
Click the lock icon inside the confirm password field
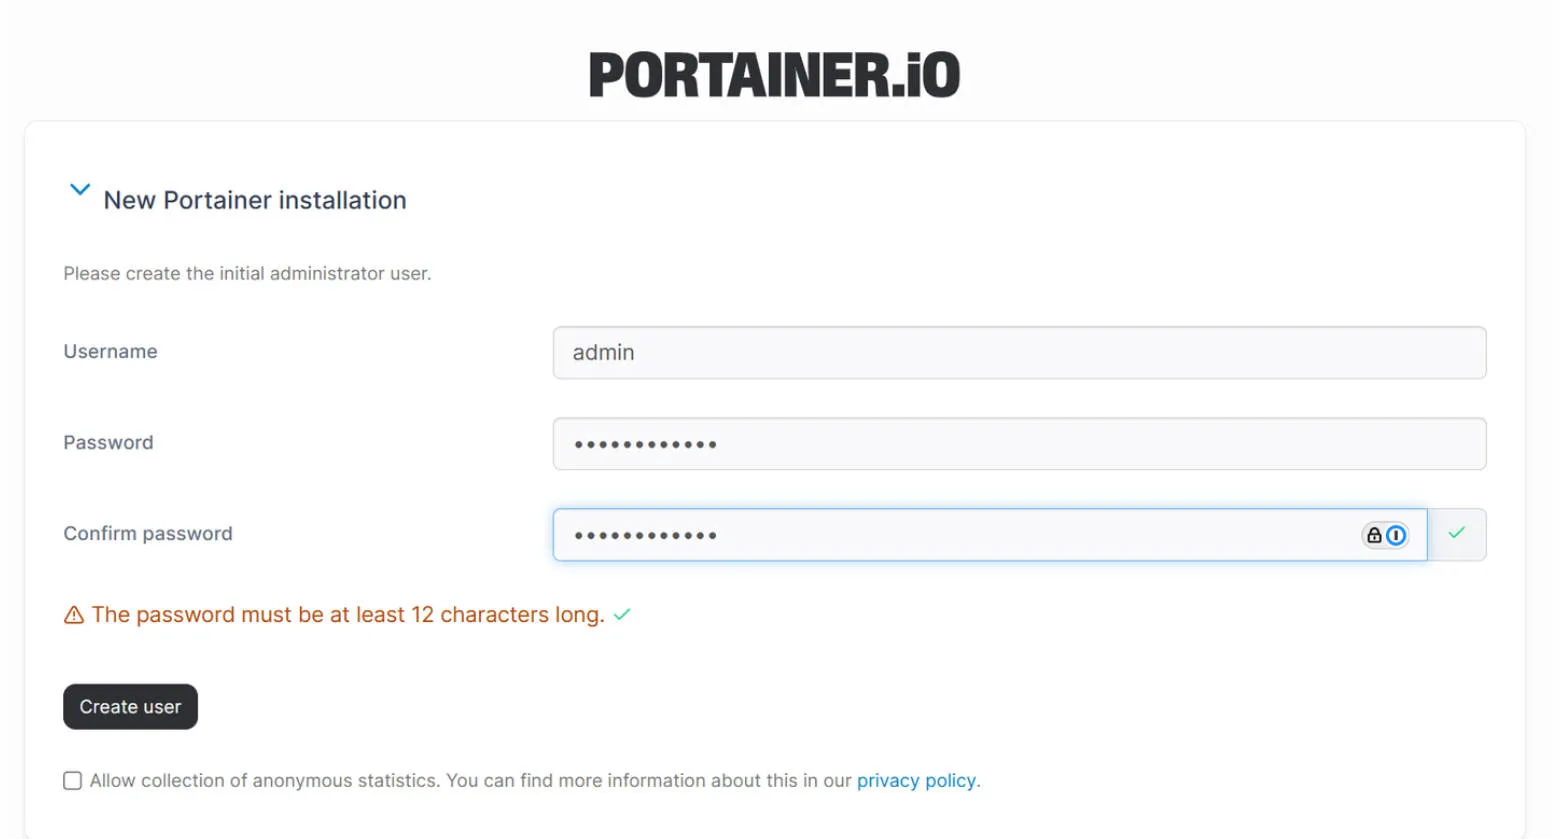click(x=1373, y=535)
